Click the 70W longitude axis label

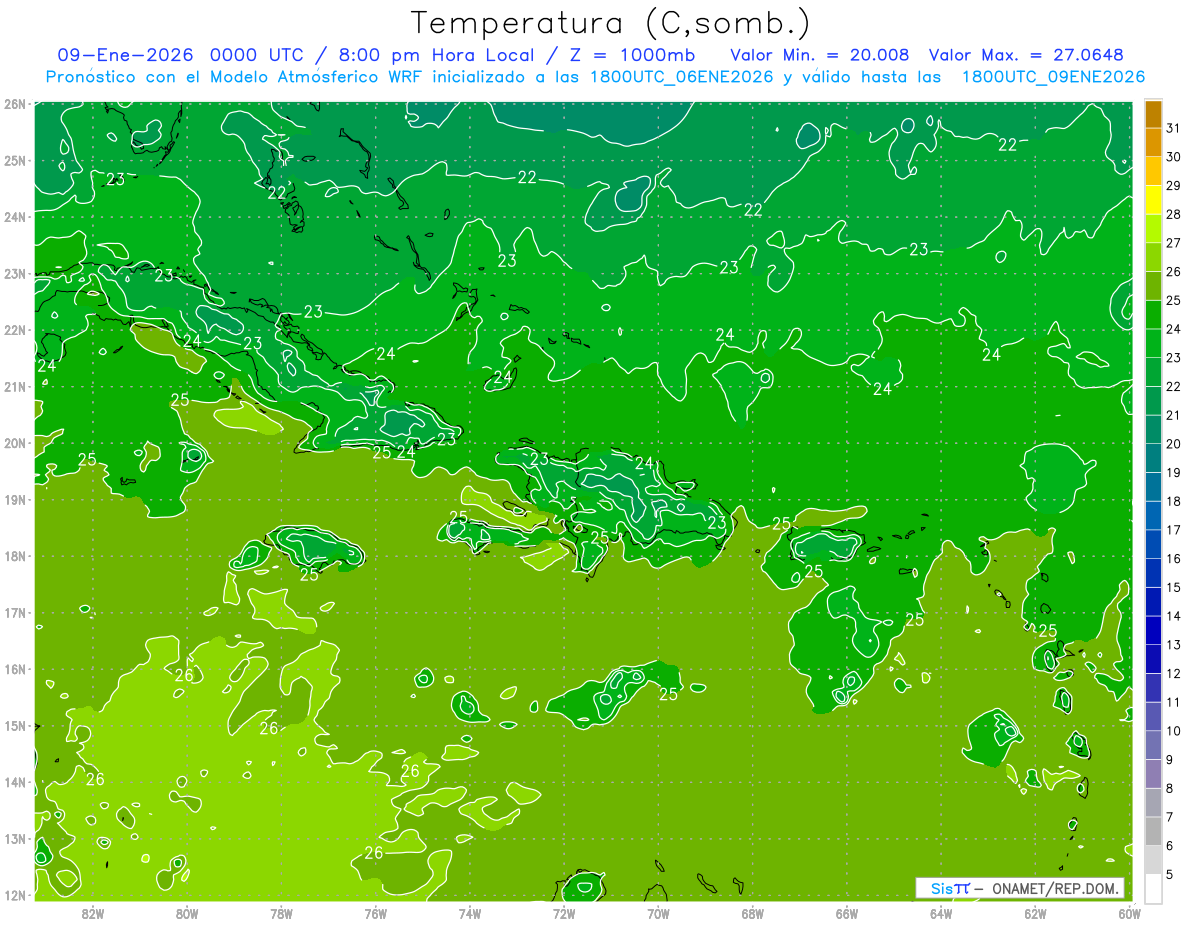[658, 913]
